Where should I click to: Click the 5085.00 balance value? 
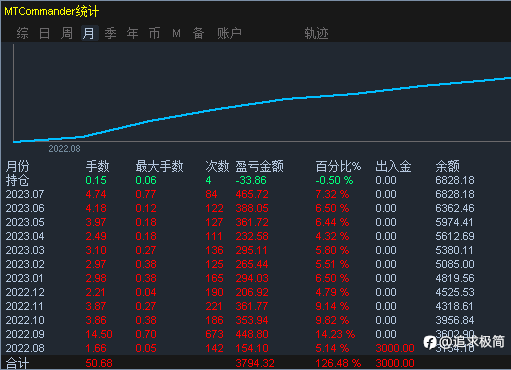pyautogui.click(x=455, y=264)
